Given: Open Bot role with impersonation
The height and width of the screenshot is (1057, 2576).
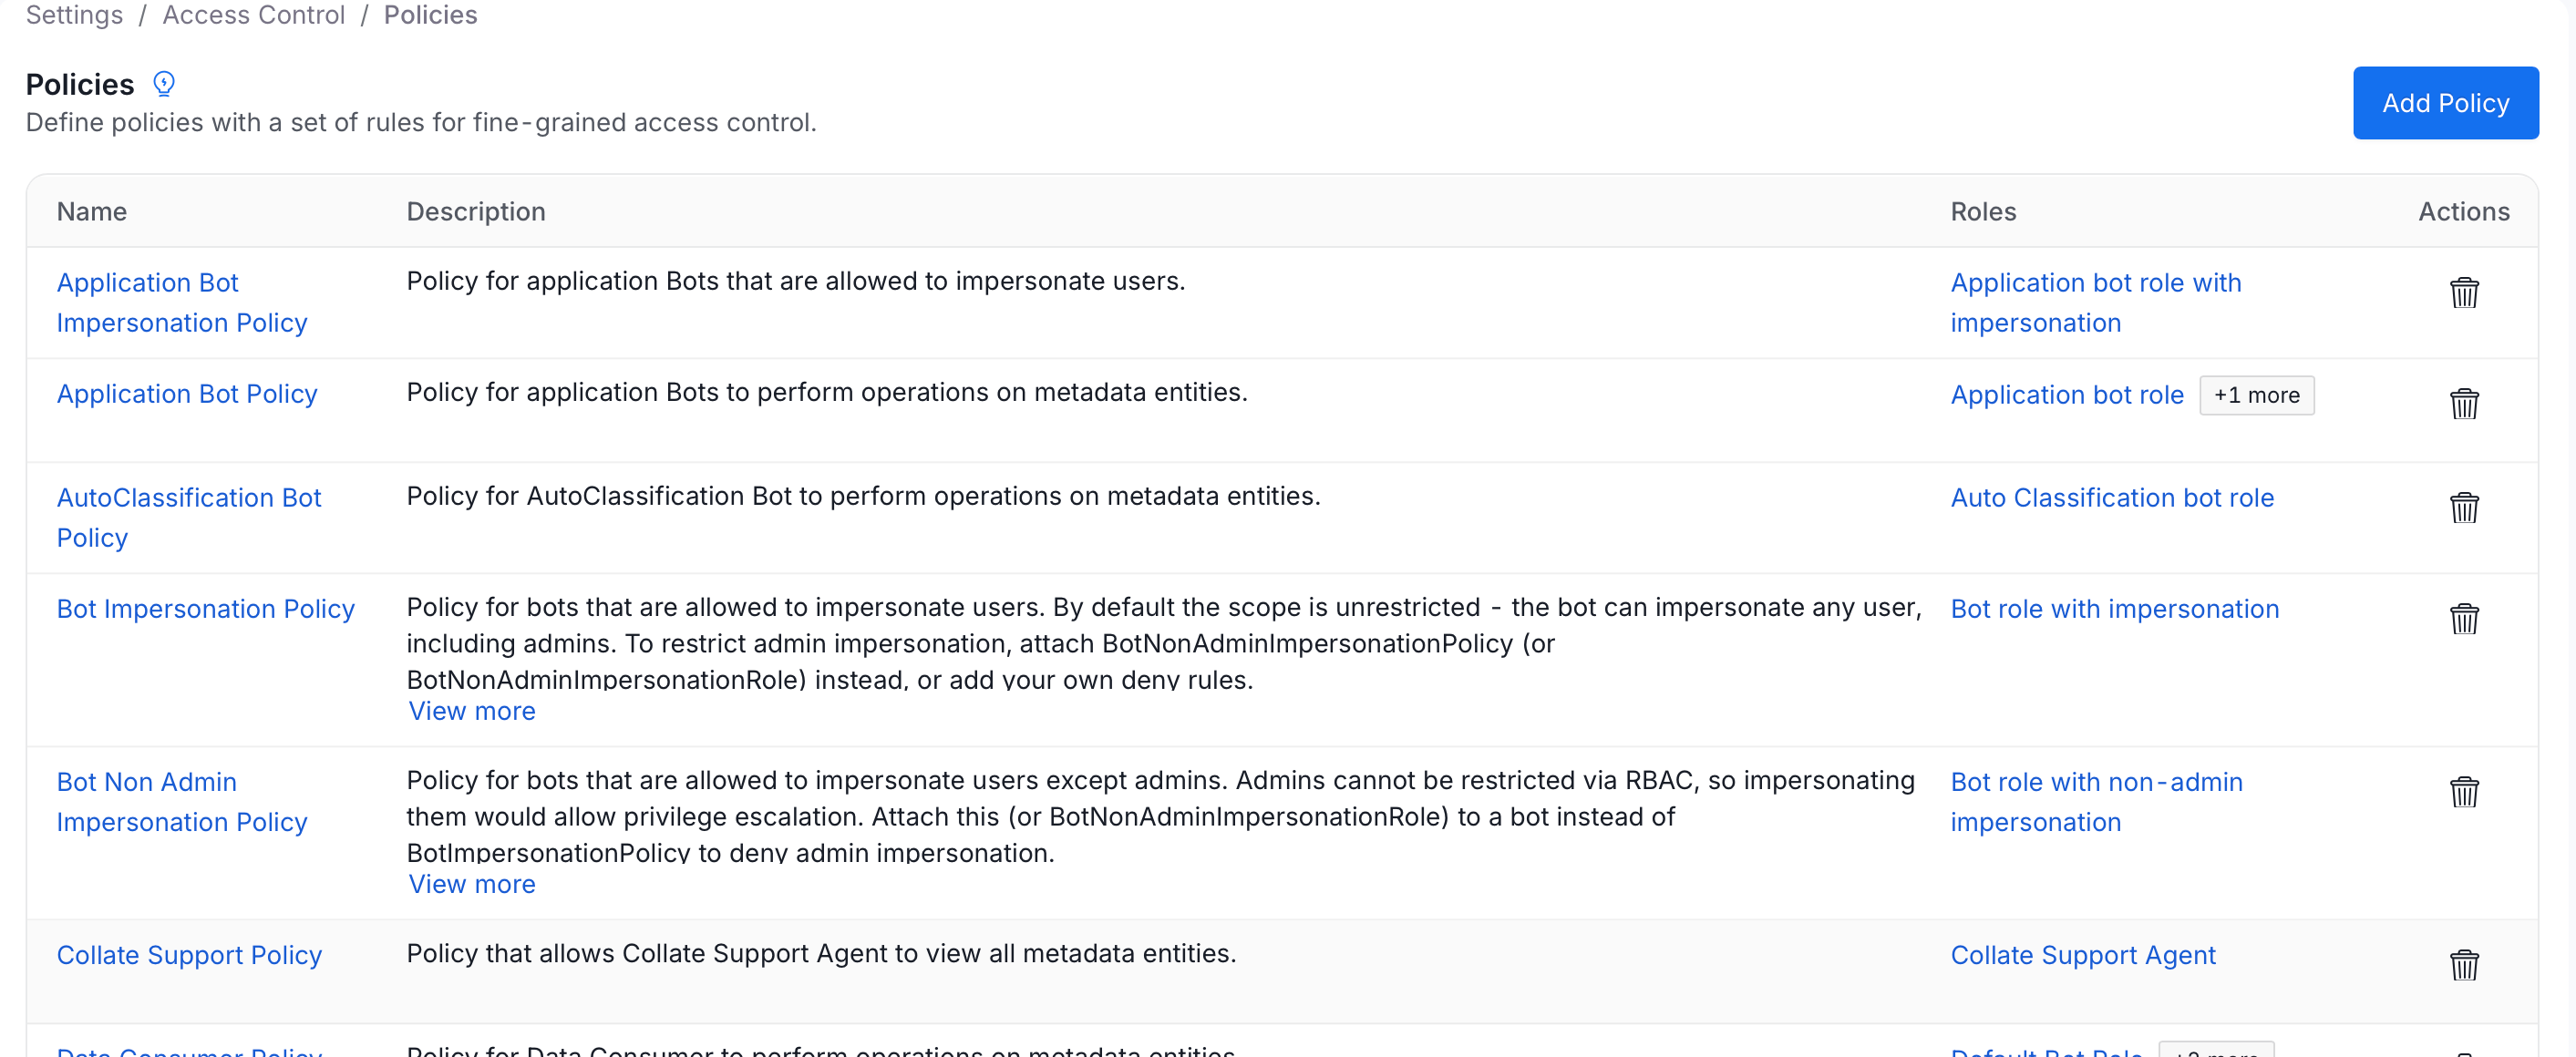Looking at the screenshot, I should click(x=2115, y=609).
